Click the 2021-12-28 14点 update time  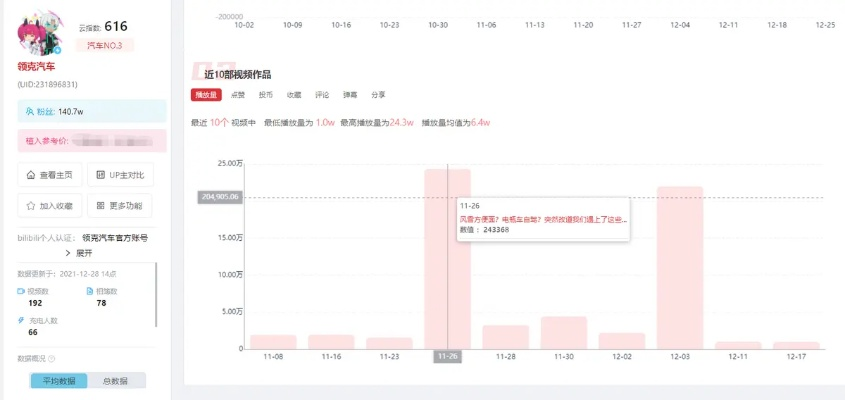tap(87, 274)
